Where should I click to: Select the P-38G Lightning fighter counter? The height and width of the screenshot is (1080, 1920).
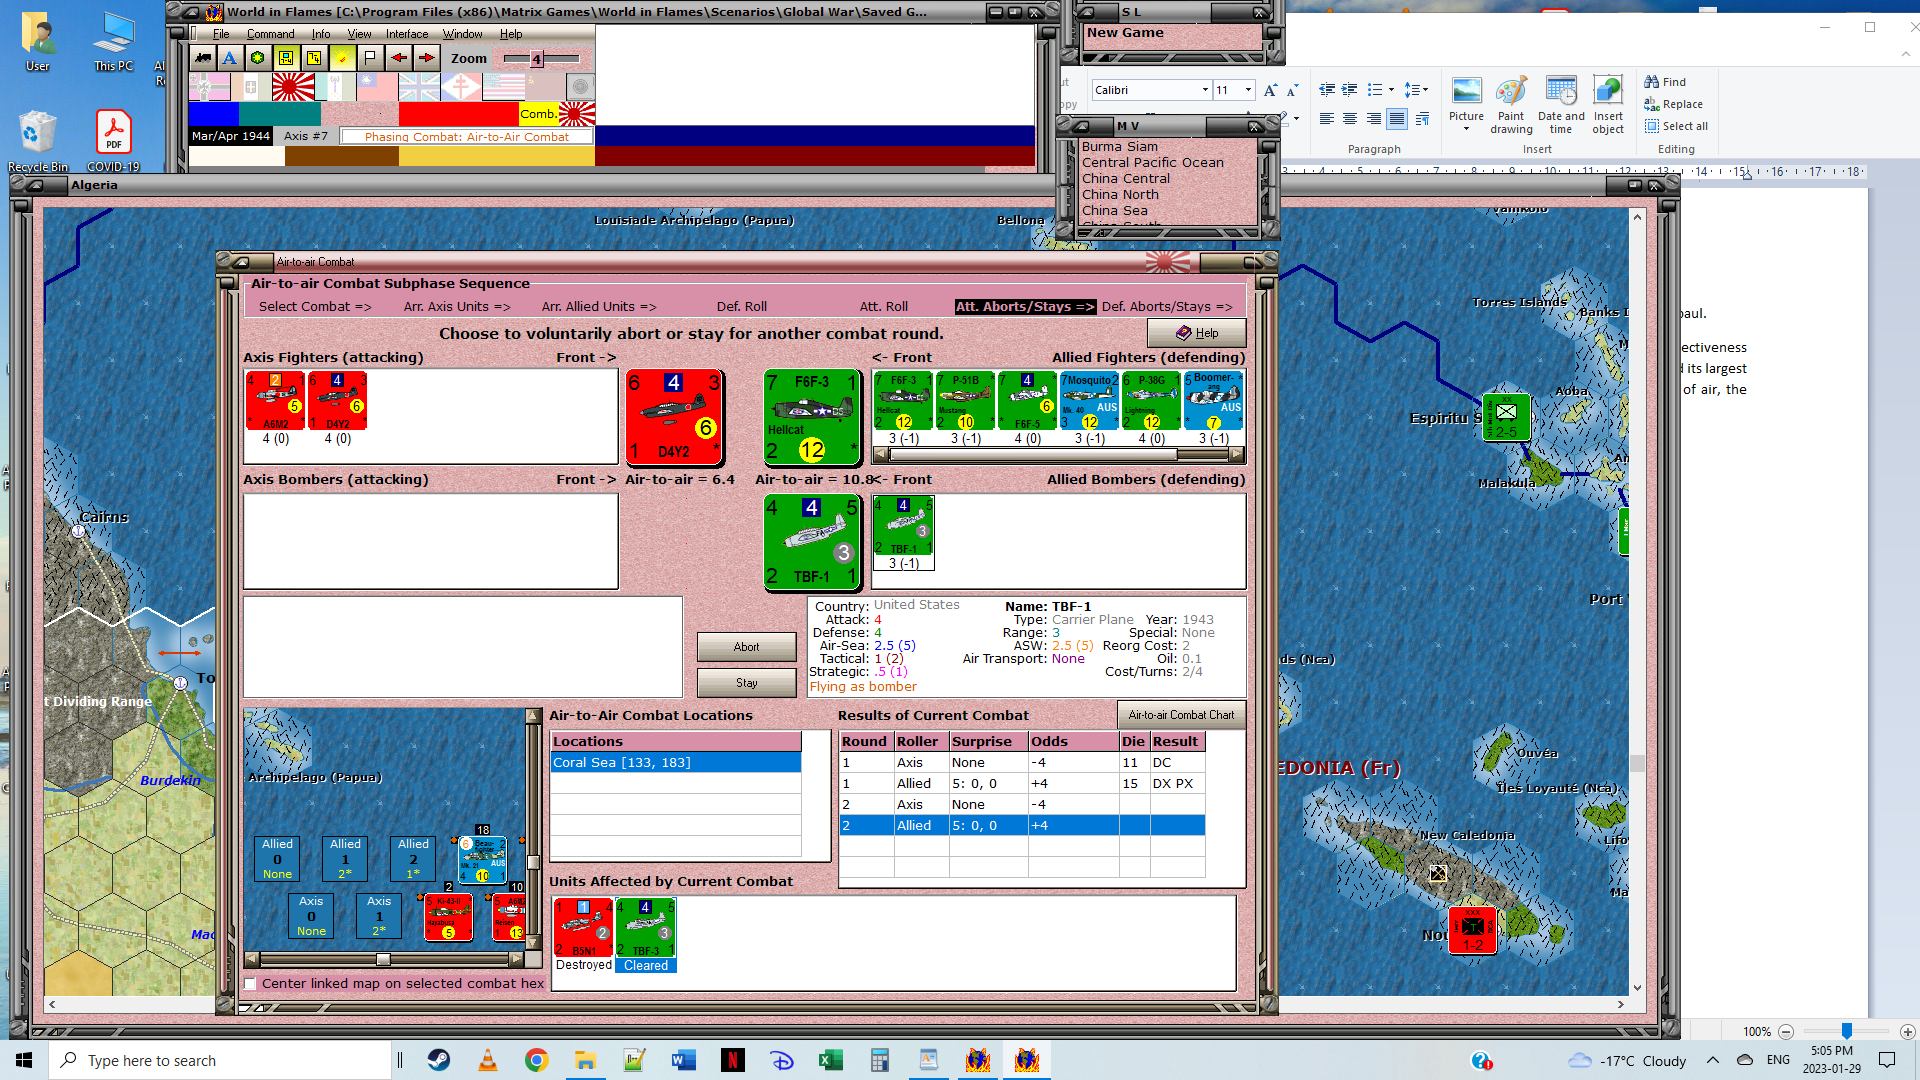point(1151,402)
